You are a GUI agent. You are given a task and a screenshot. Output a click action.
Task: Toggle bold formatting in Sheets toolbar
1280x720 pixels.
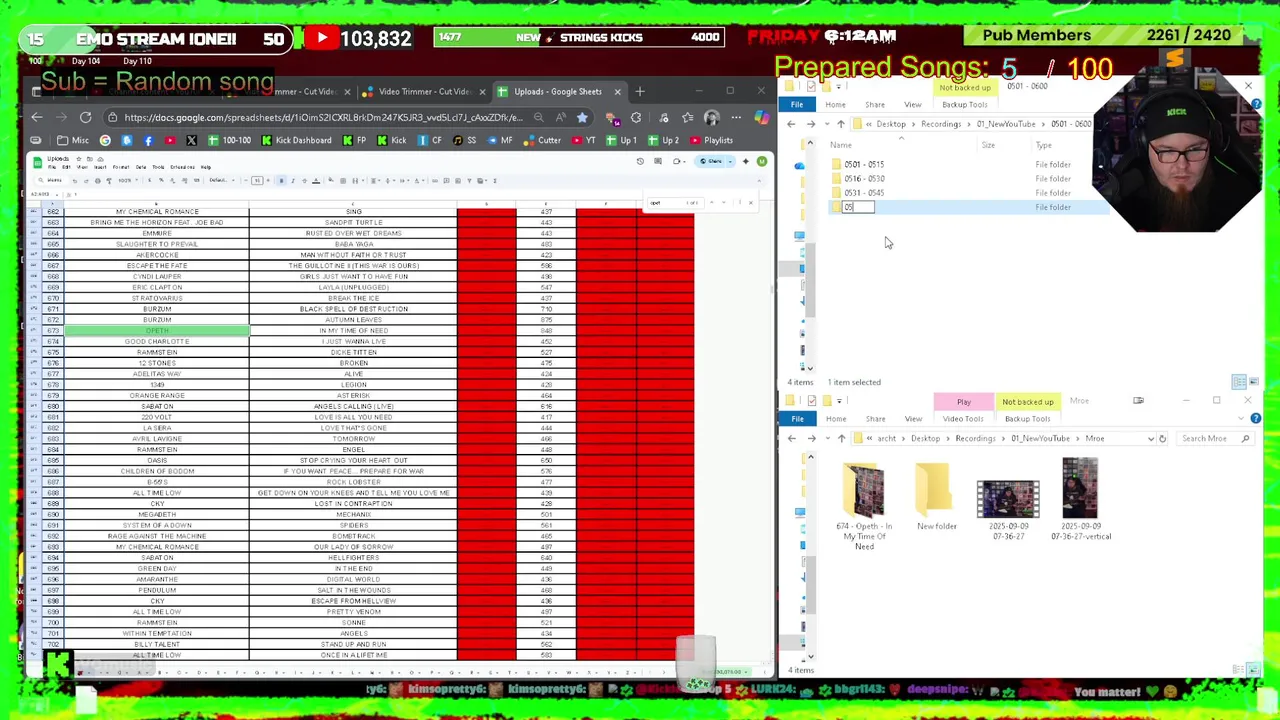[x=281, y=181]
